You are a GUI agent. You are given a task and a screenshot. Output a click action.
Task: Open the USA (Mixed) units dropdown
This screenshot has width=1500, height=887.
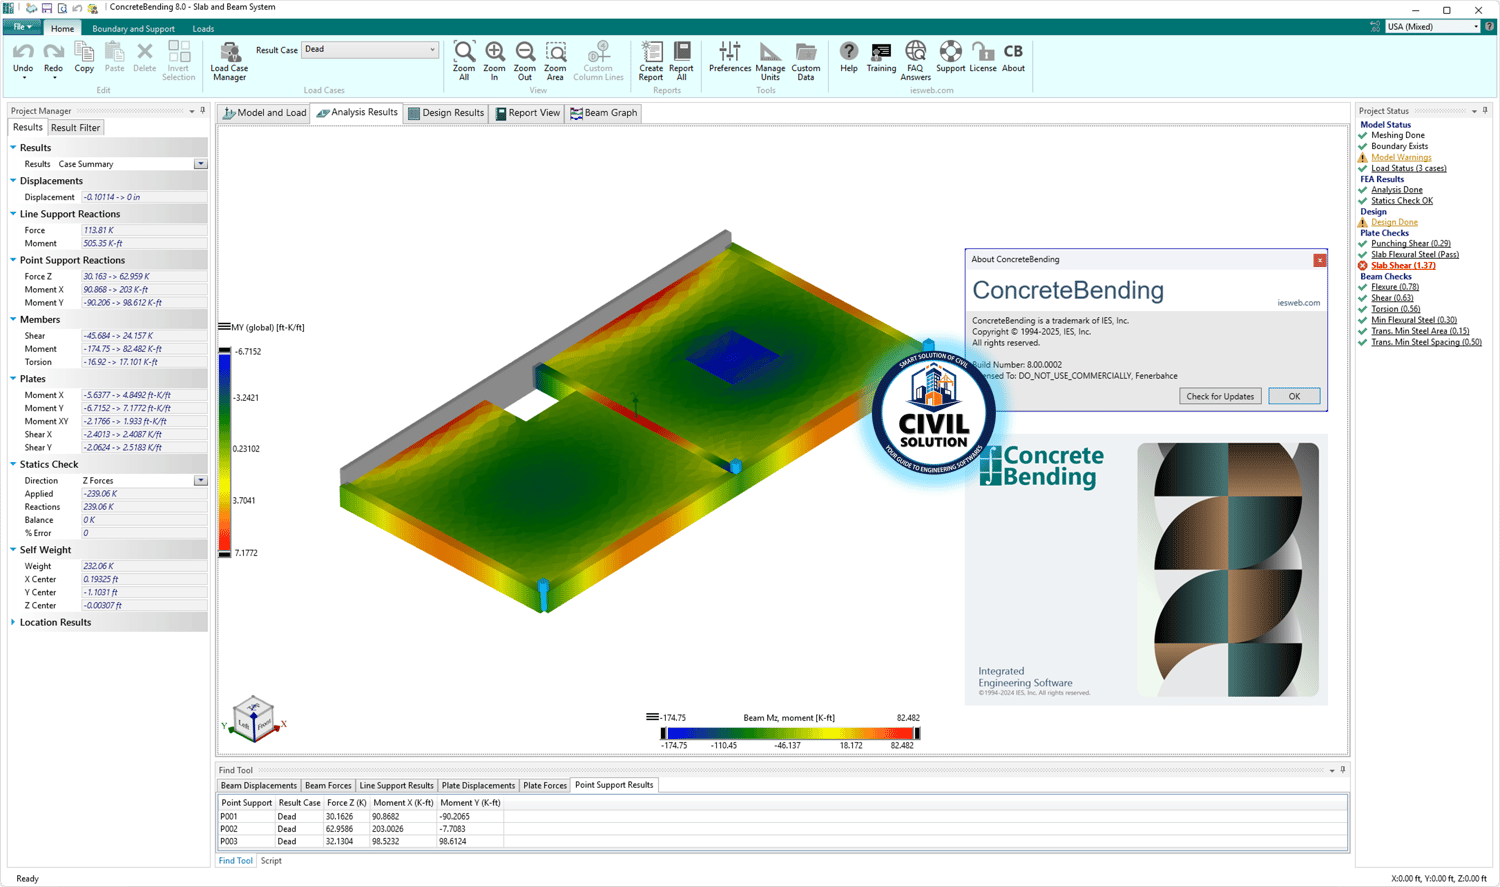pos(1432,27)
